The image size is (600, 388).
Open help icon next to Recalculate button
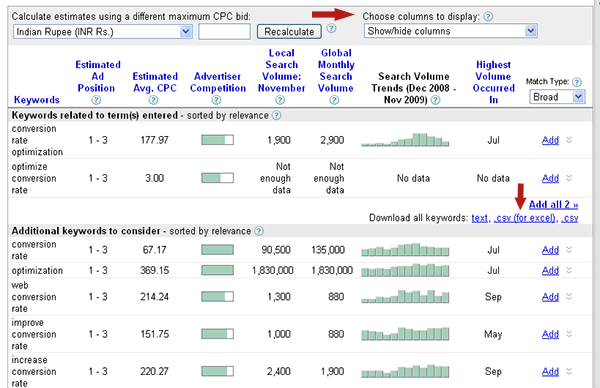[331, 28]
